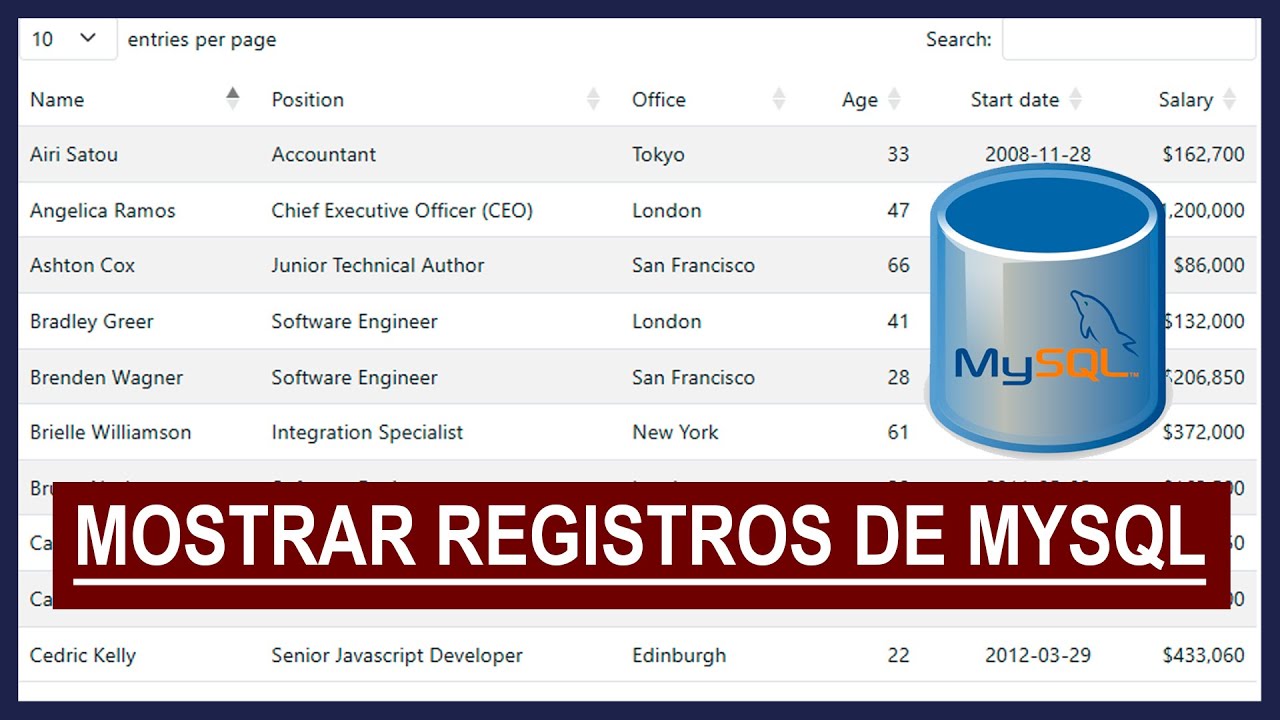
Task: Click age 66 in Ashton Cox row
Action: click(x=898, y=265)
